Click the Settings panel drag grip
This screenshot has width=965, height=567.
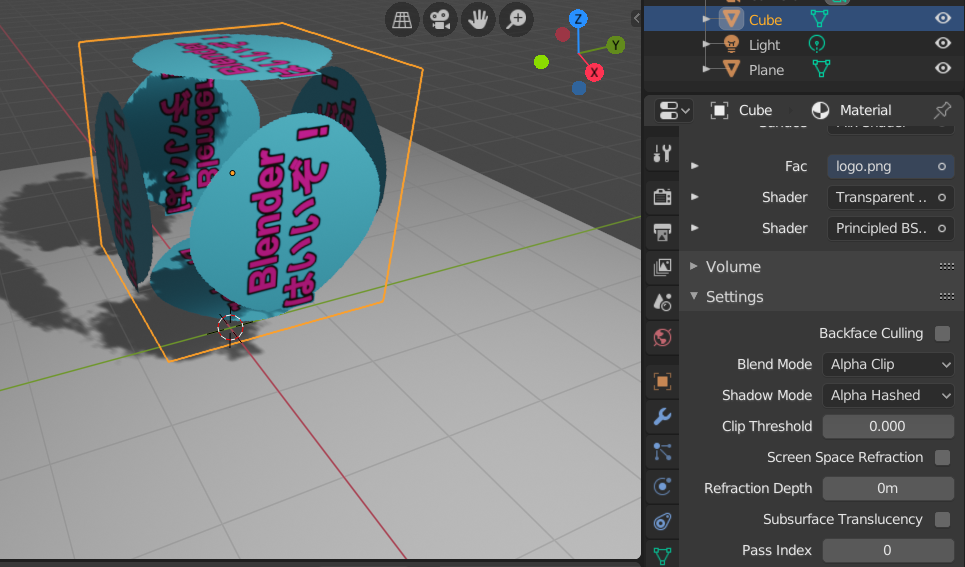pyautogui.click(x=947, y=297)
